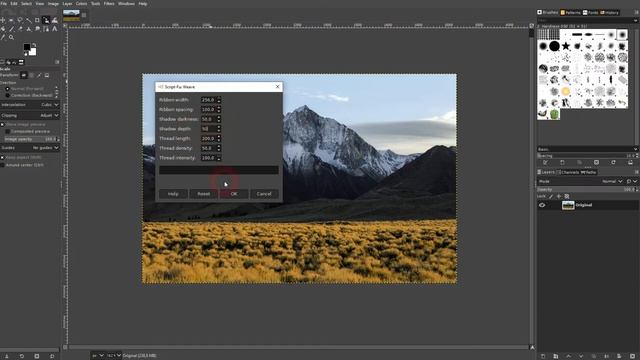Select the Text tool (A icon)

(54, 29)
